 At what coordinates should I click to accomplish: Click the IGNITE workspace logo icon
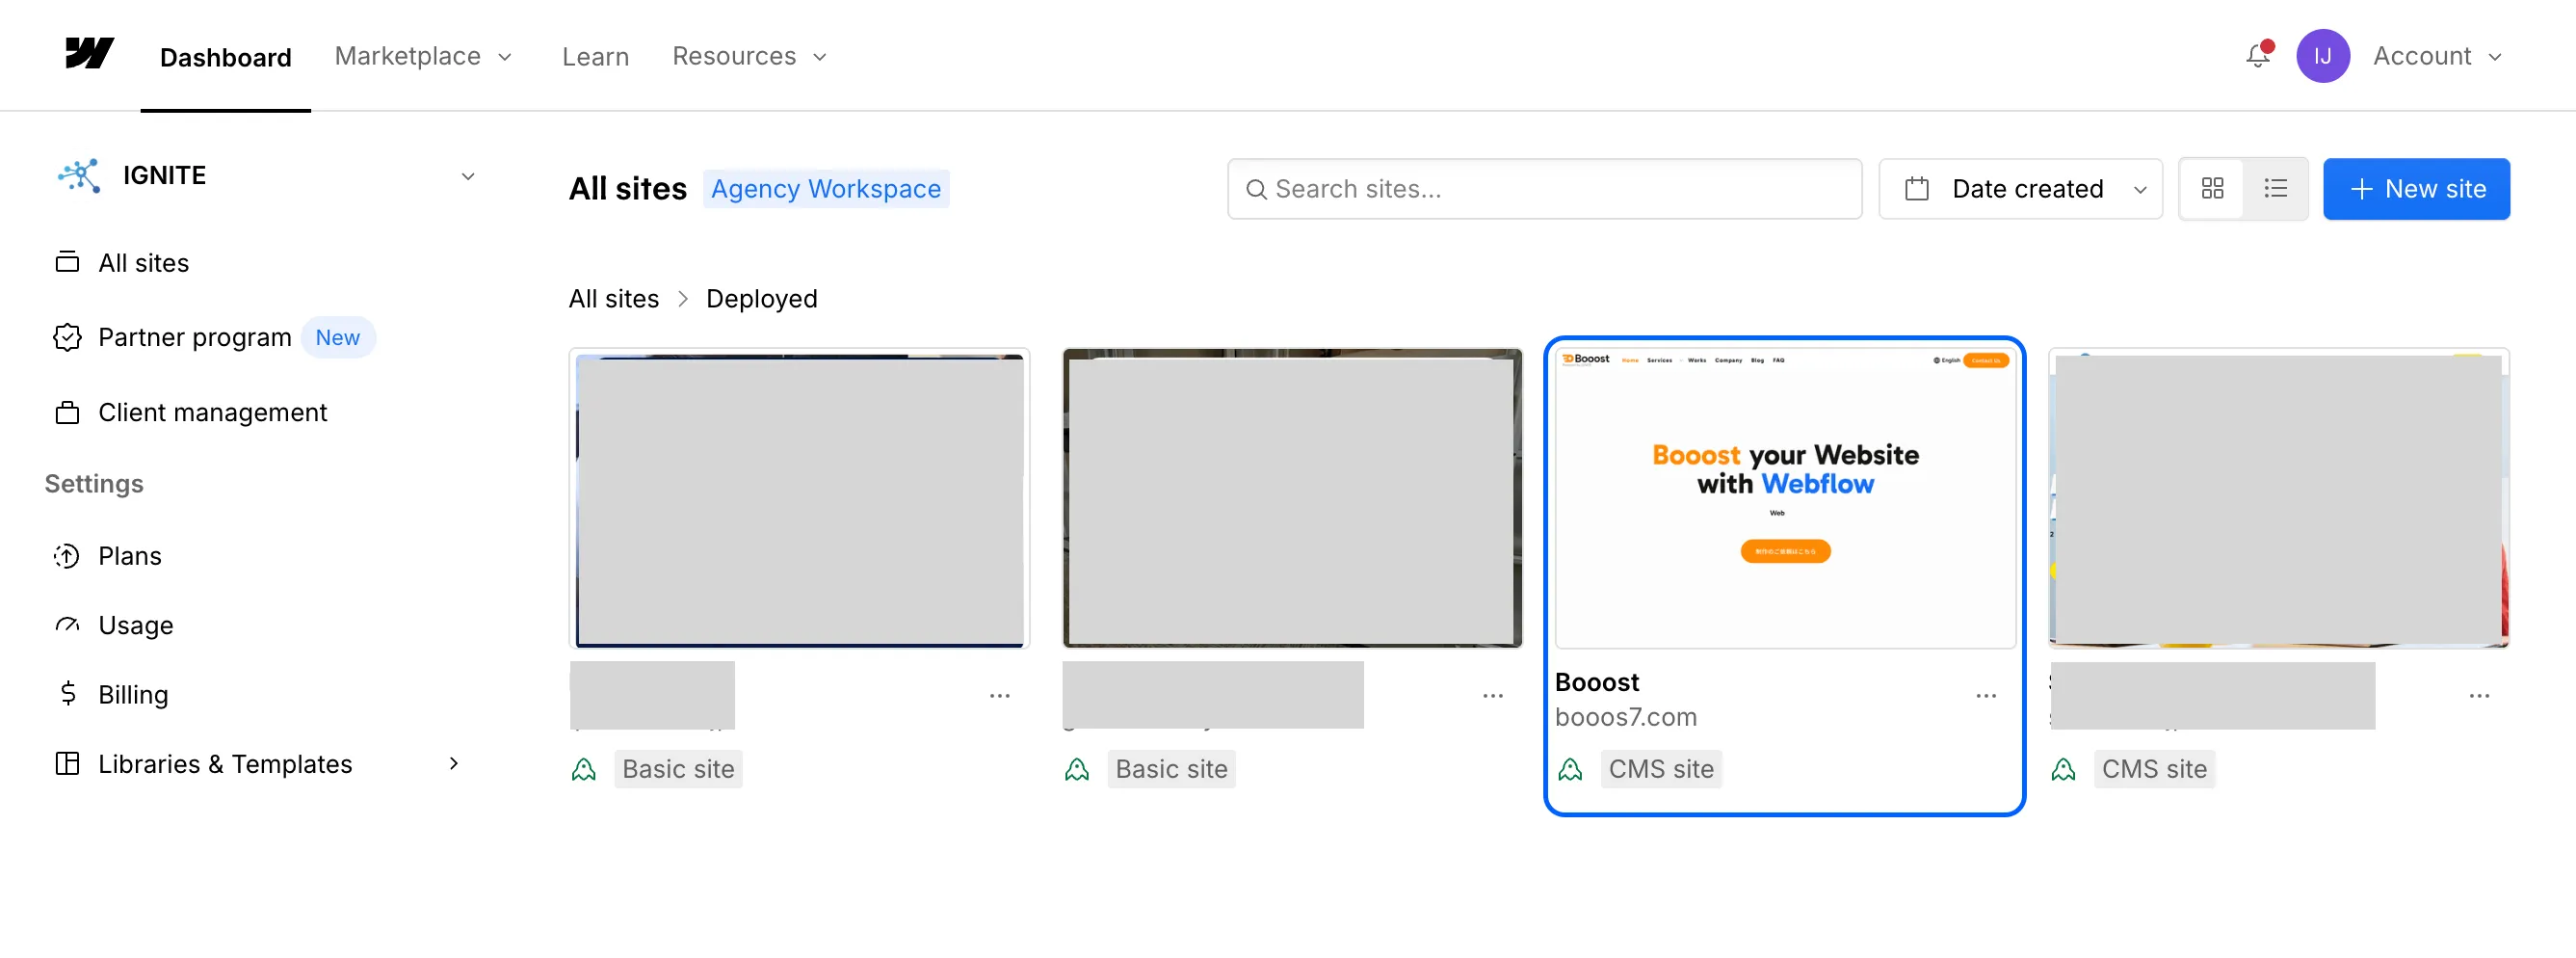click(79, 175)
